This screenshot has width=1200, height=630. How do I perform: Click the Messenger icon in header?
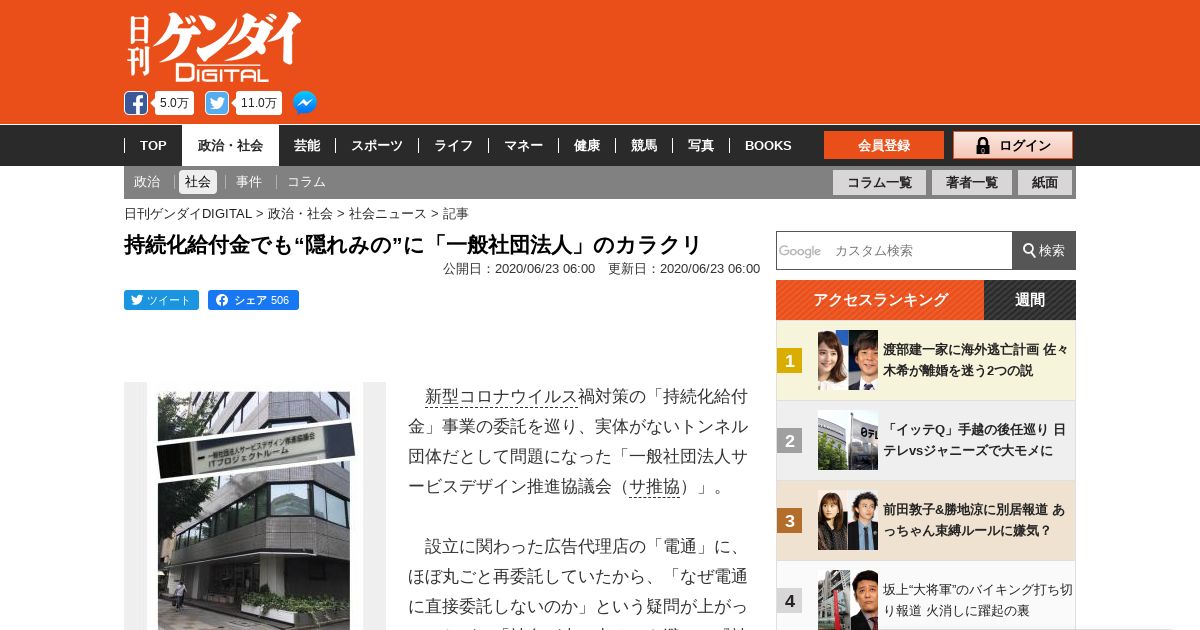[x=305, y=103]
